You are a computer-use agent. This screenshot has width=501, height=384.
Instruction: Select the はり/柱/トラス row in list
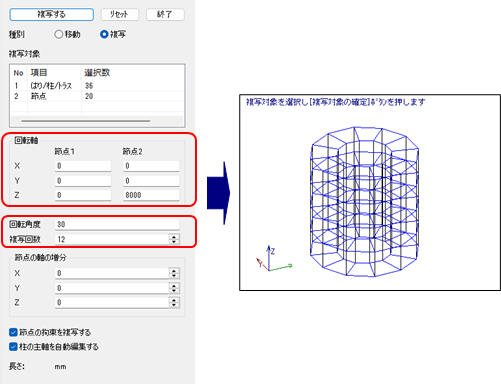tap(97, 86)
